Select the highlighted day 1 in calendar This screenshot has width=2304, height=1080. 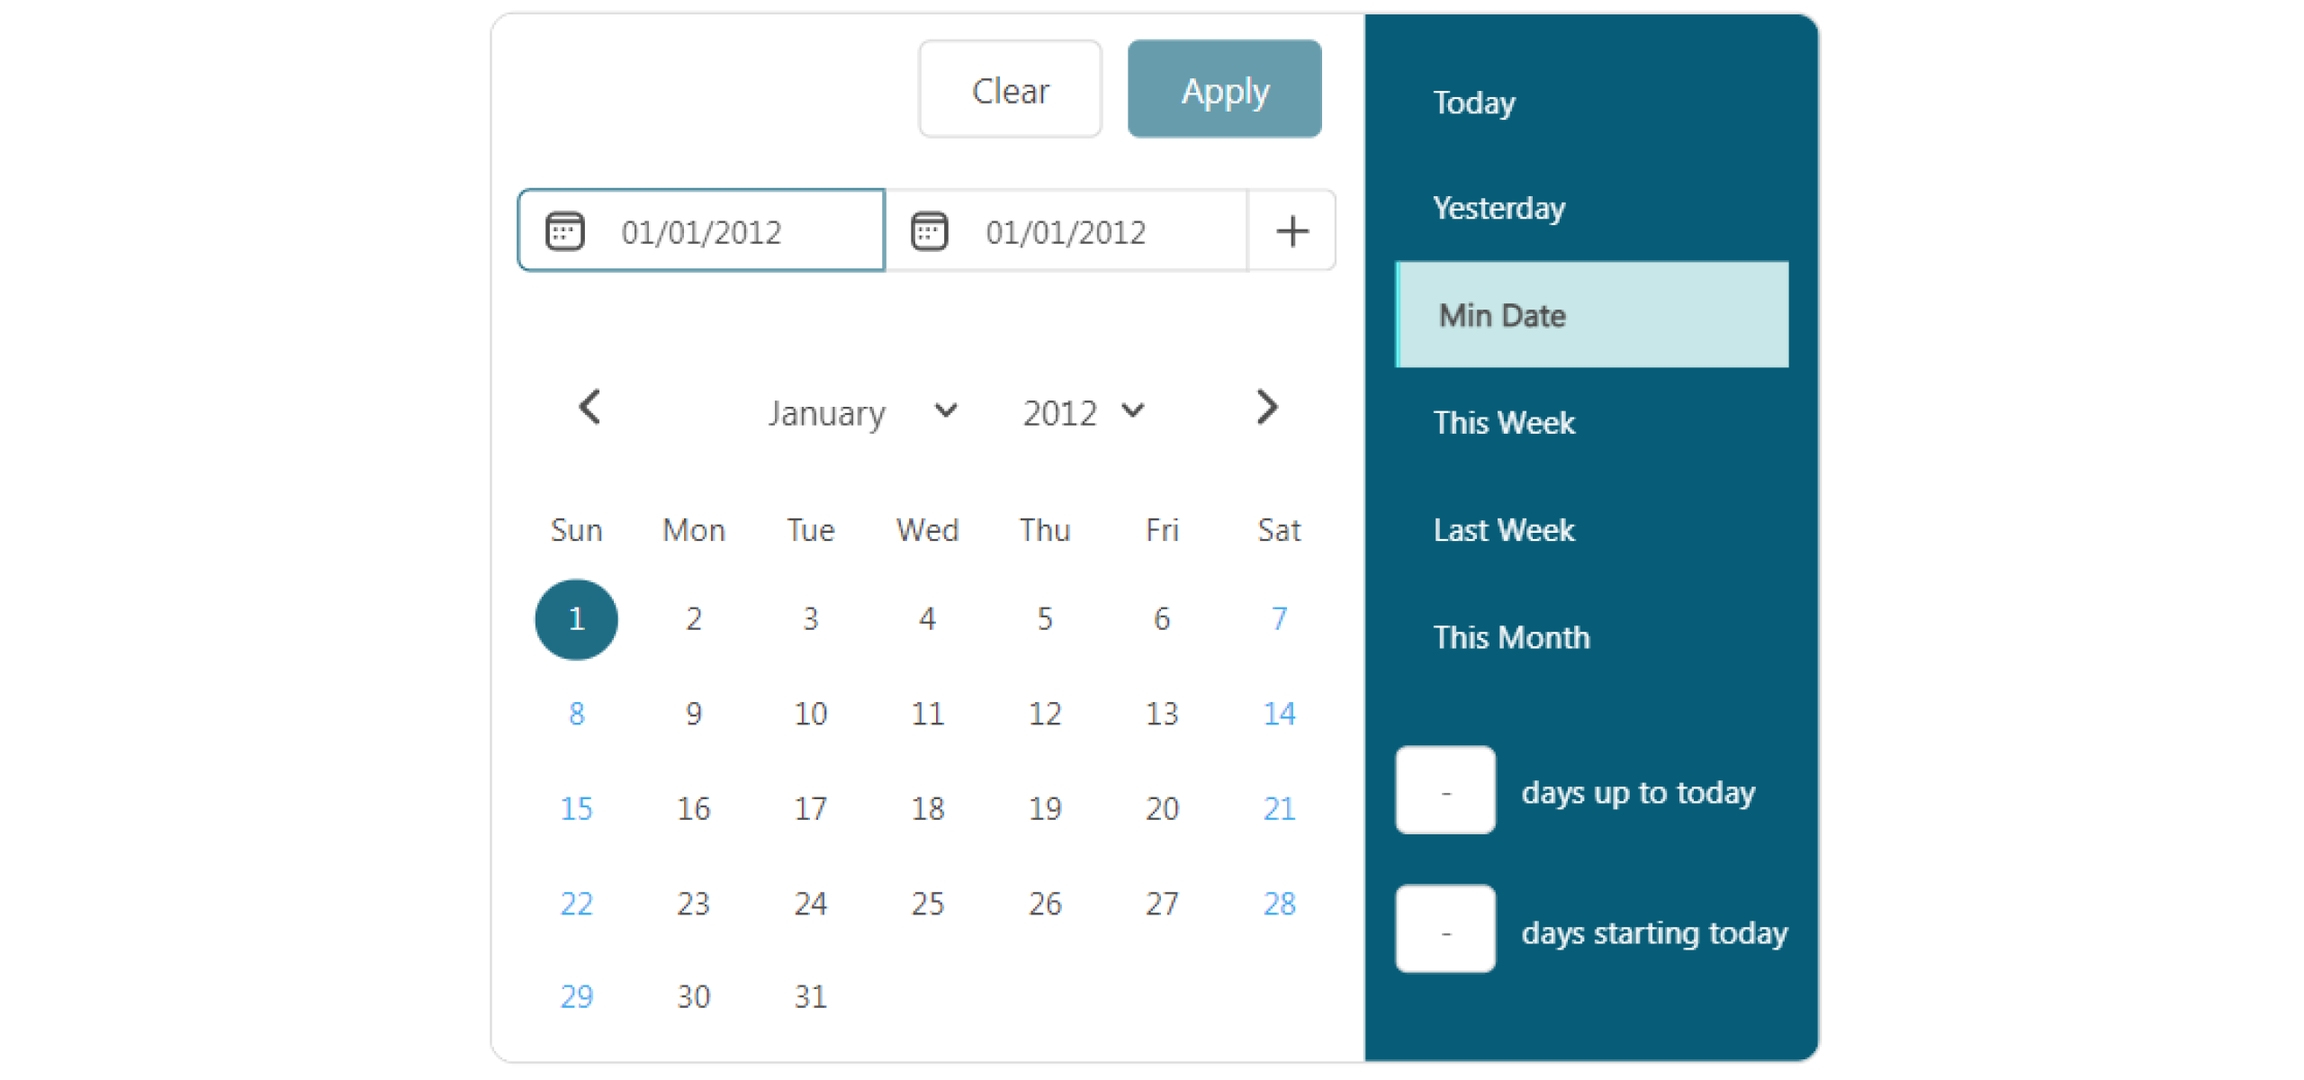[x=576, y=619]
